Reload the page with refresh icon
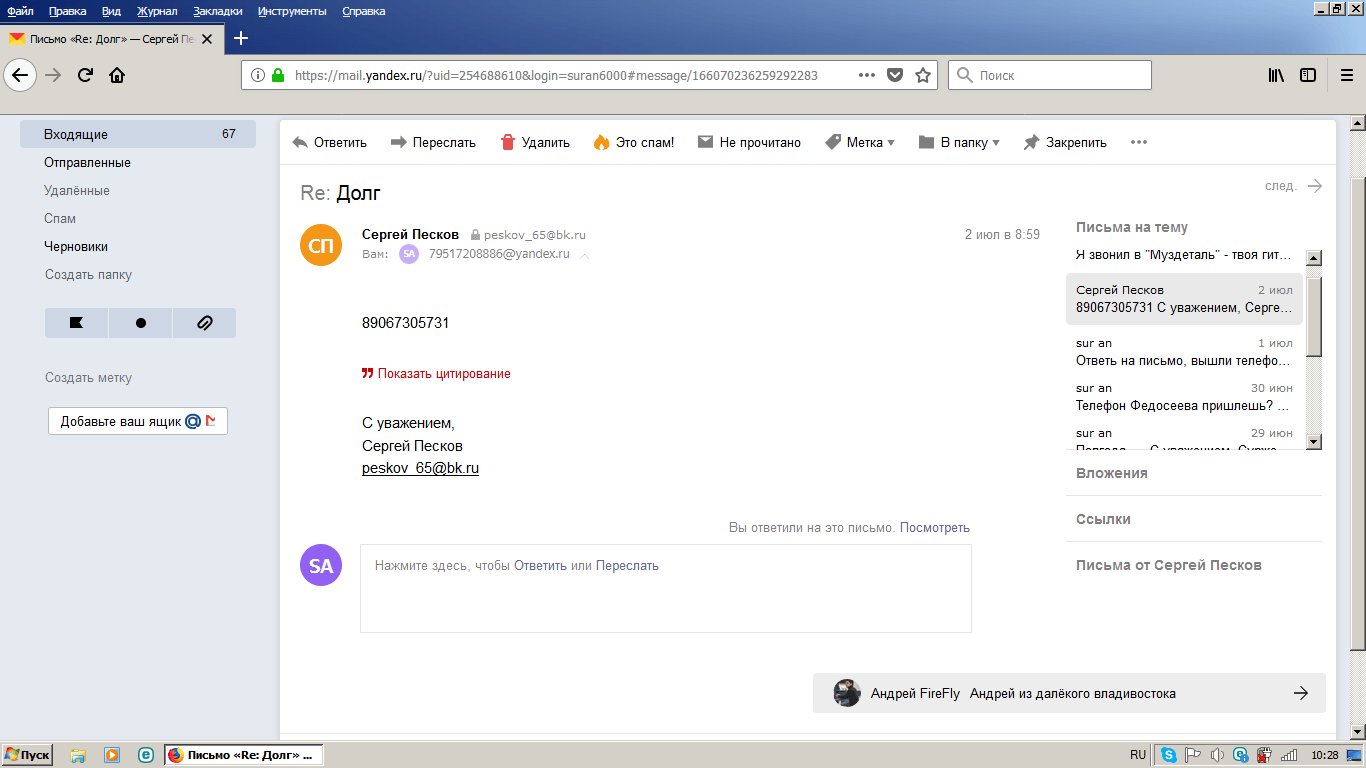1366x768 pixels. (85, 75)
